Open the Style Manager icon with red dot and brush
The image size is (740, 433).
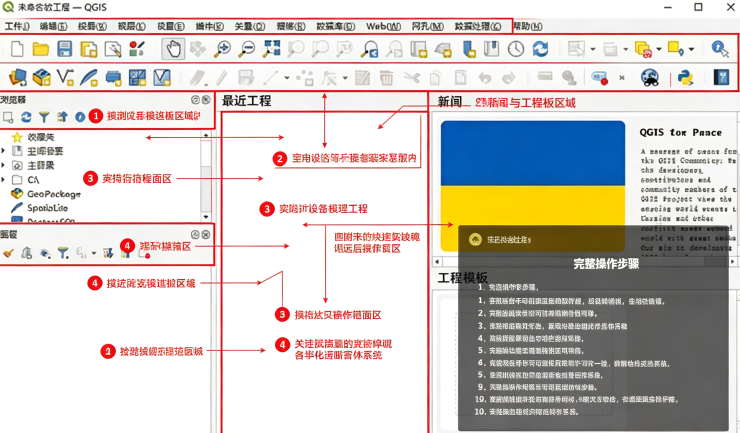click(x=137, y=49)
